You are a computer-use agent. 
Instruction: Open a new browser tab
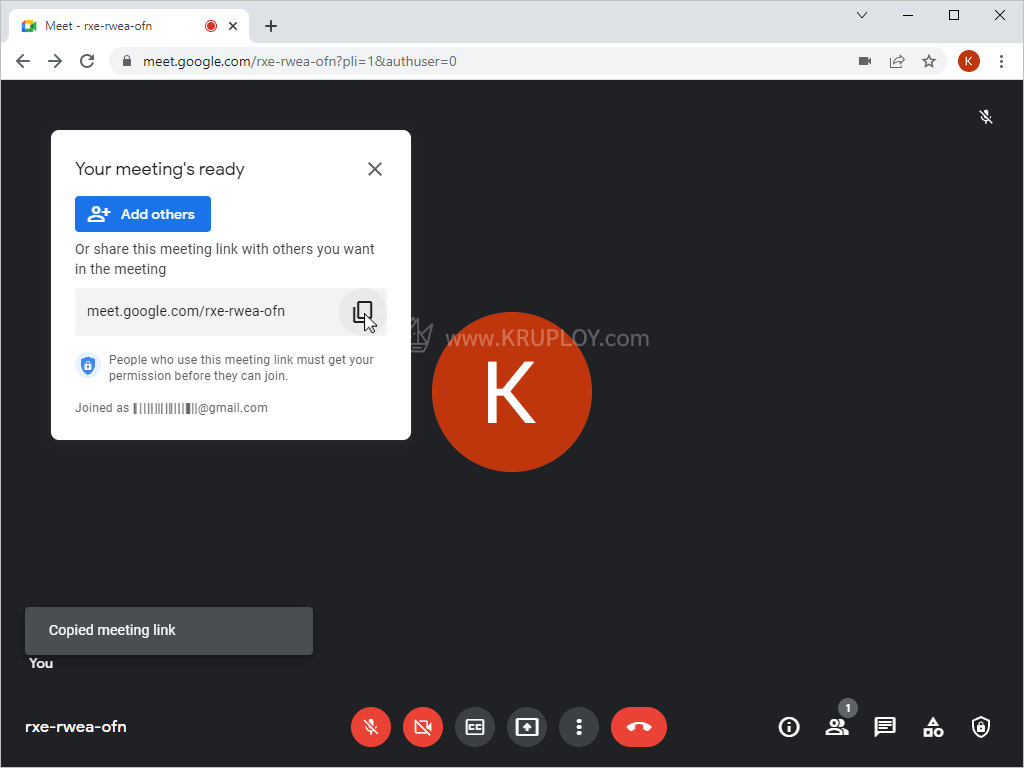click(271, 26)
